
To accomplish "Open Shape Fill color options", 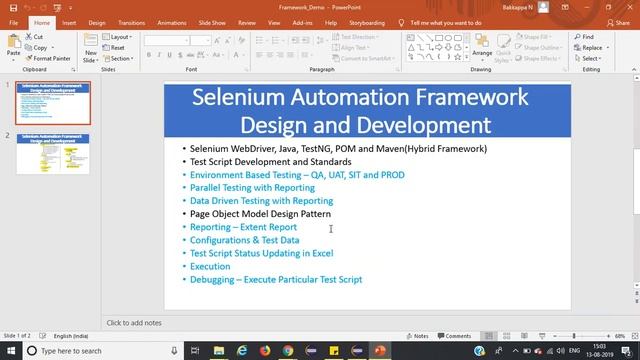I will pos(534,37).
